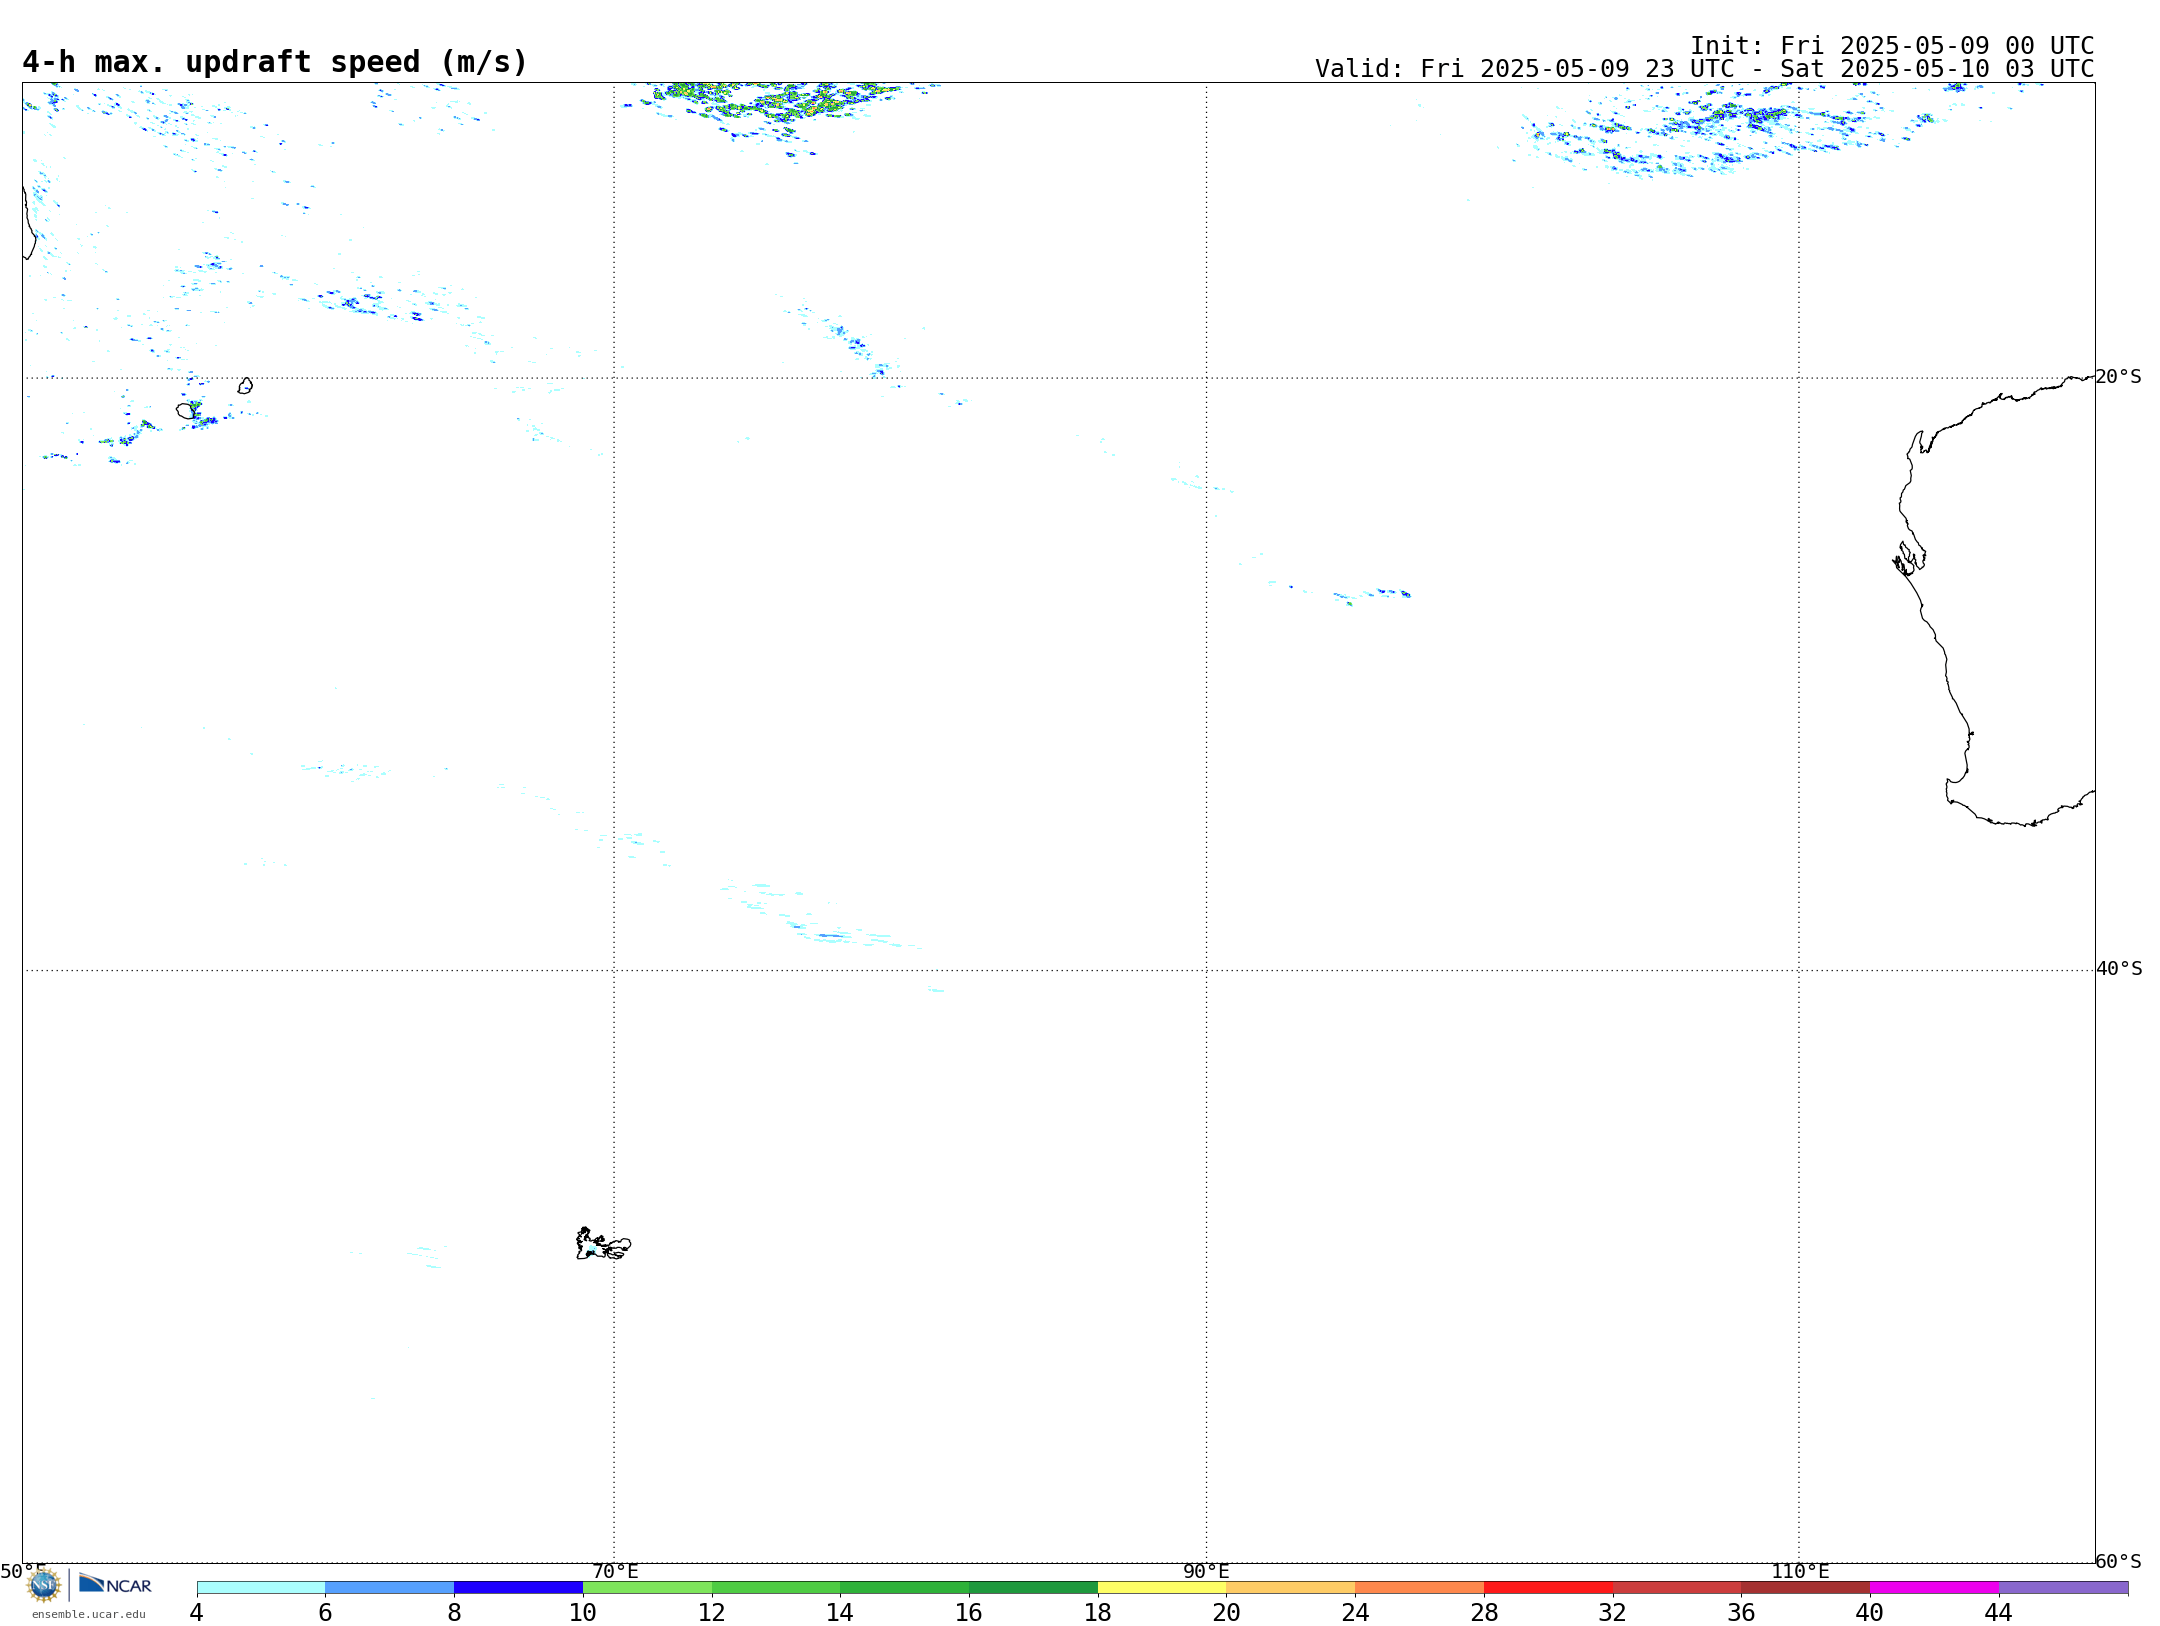Click the colorbar tick label '8'
2160x1626 pixels.
(x=454, y=1612)
